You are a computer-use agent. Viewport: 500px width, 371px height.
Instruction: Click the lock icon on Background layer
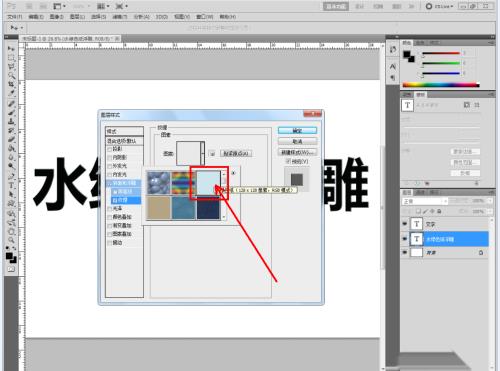(481, 253)
